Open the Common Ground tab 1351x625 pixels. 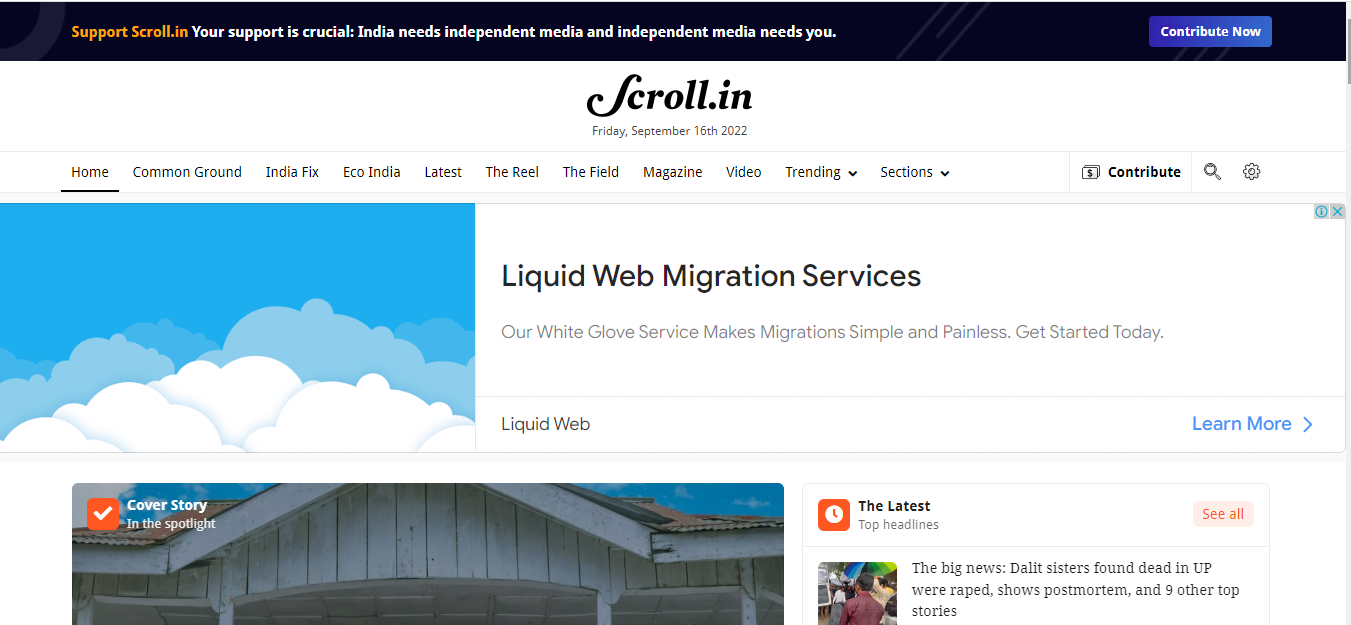[x=187, y=172]
